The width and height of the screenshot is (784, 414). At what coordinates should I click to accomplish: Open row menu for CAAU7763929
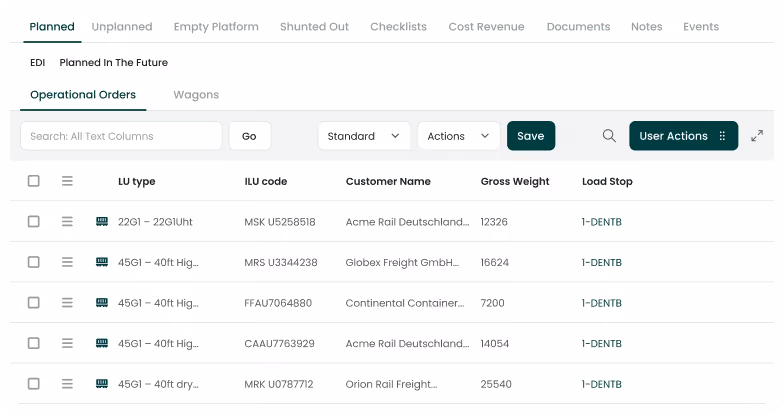[x=67, y=343]
